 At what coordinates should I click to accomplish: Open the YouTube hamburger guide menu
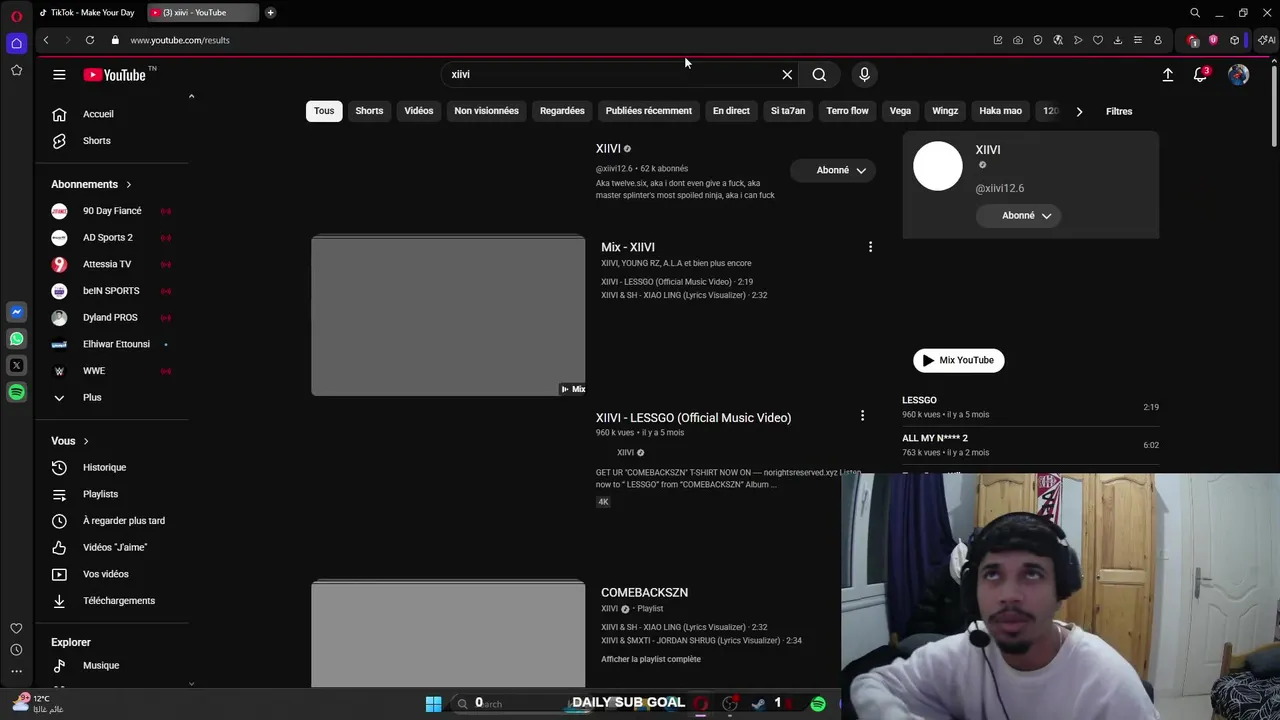[x=59, y=75]
